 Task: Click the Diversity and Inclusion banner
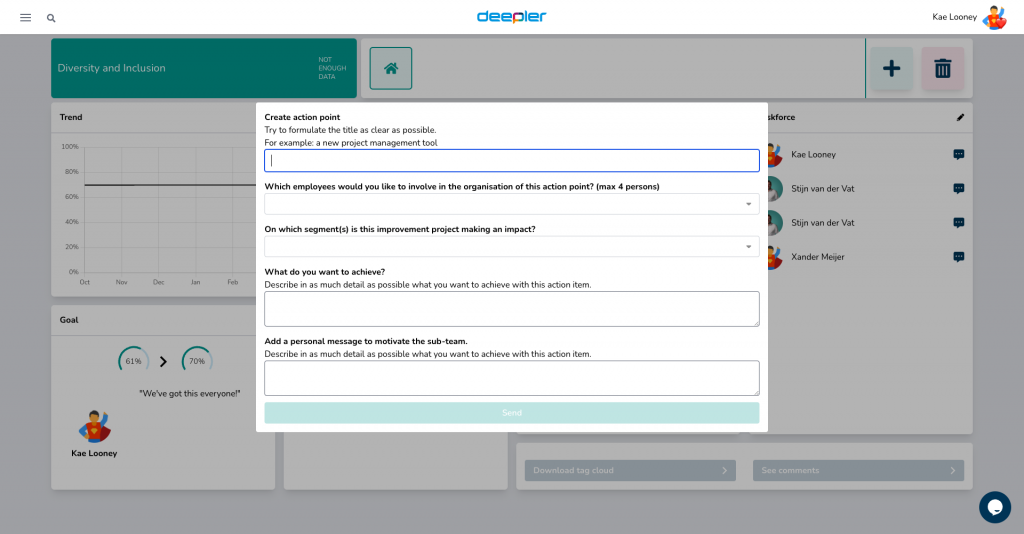pos(204,68)
